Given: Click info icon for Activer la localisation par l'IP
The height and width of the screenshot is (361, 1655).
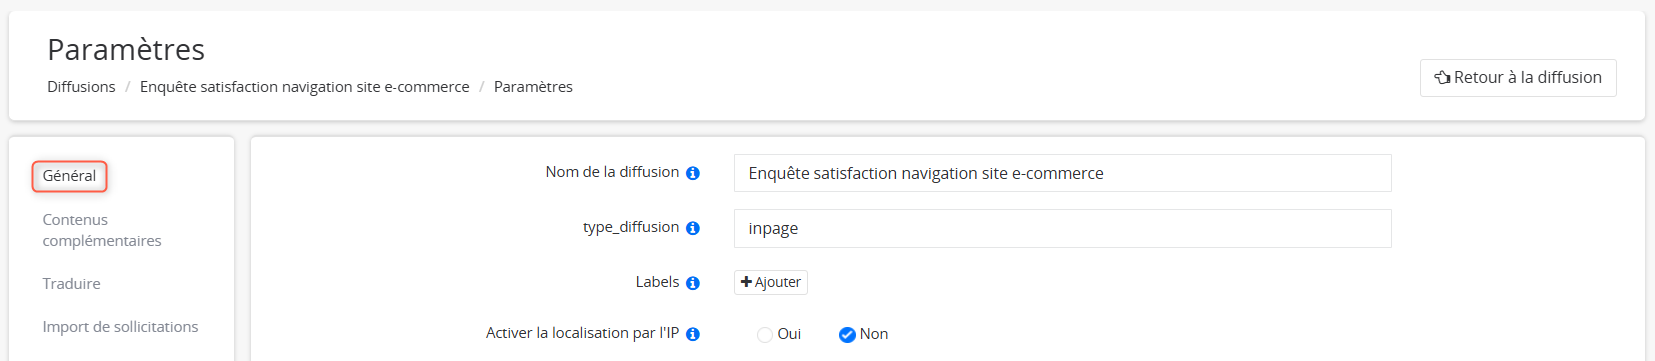Looking at the screenshot, I should [x=693, y=334].
